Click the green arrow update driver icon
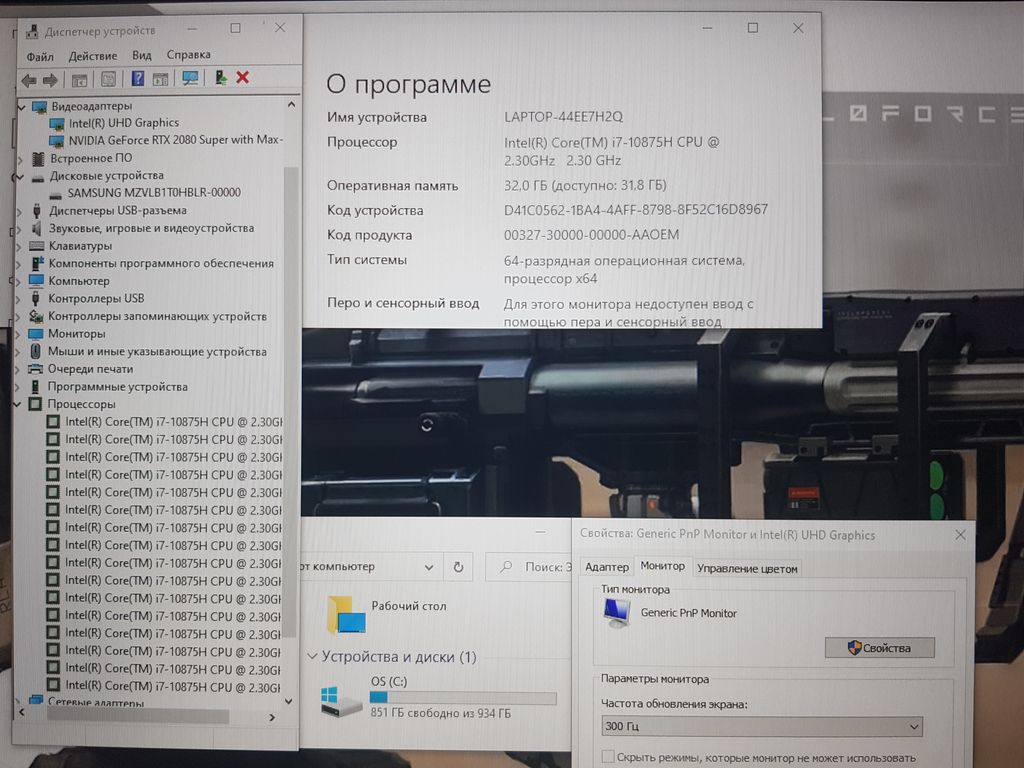This screenshot has height=768, width=1024. (x=221, y=78)
